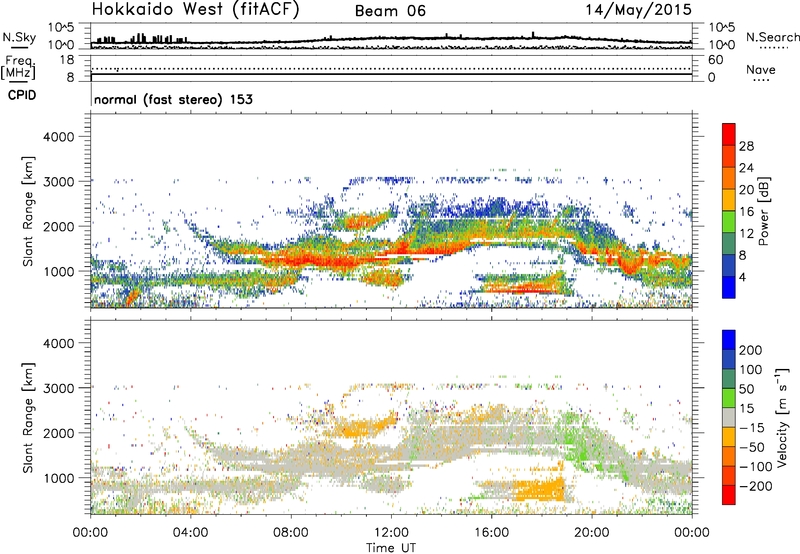Click the '-15' label on Velocity colorbar
The width and height of the screenshot is (800, 554).
[752, 428]
